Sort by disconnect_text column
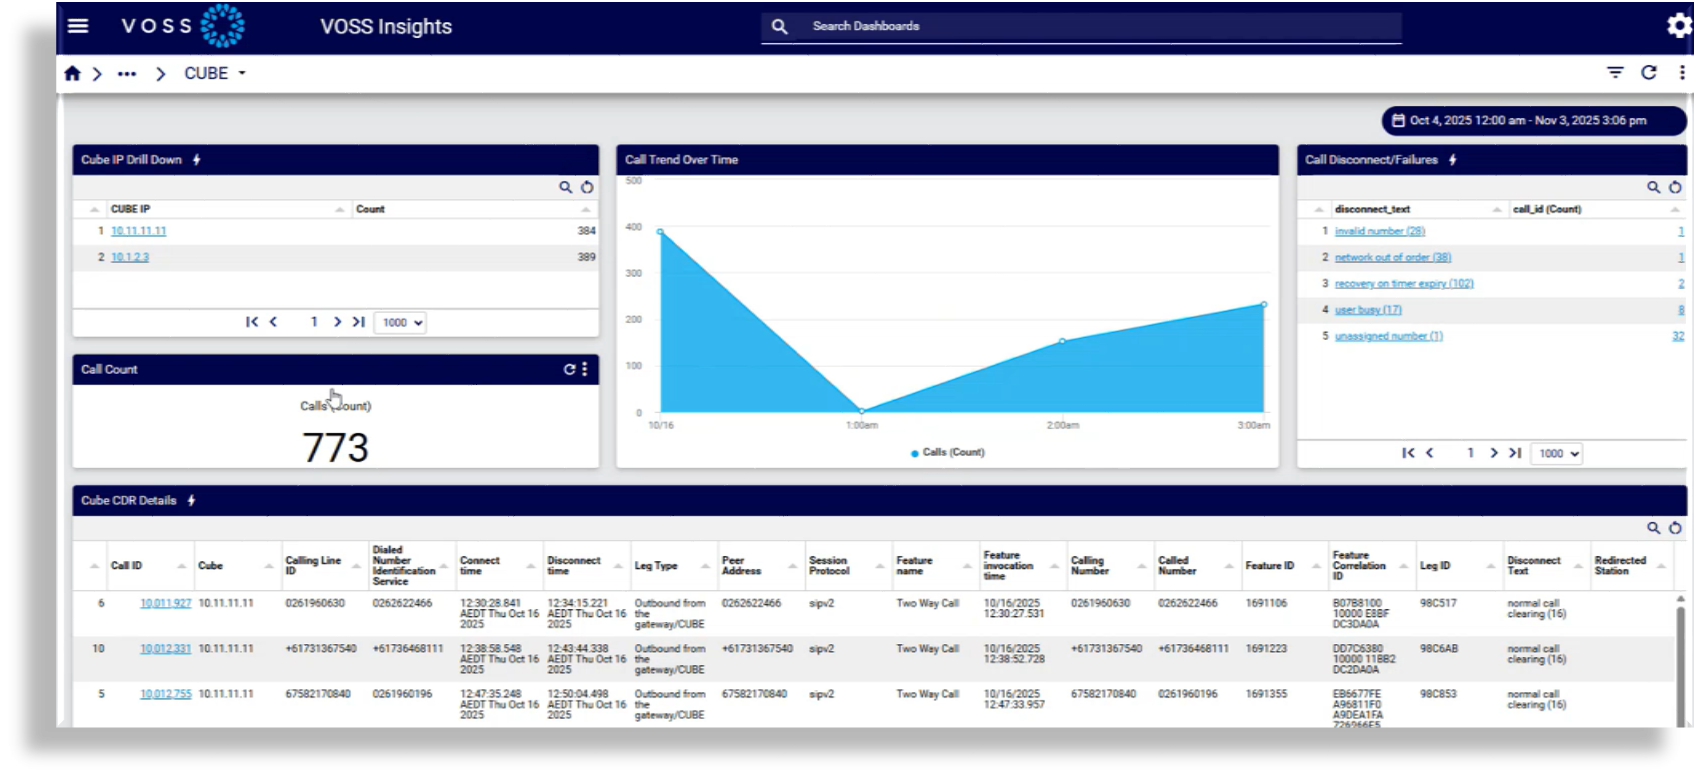The width and height of the screenshot is (1696, 778). [1372, 209]
